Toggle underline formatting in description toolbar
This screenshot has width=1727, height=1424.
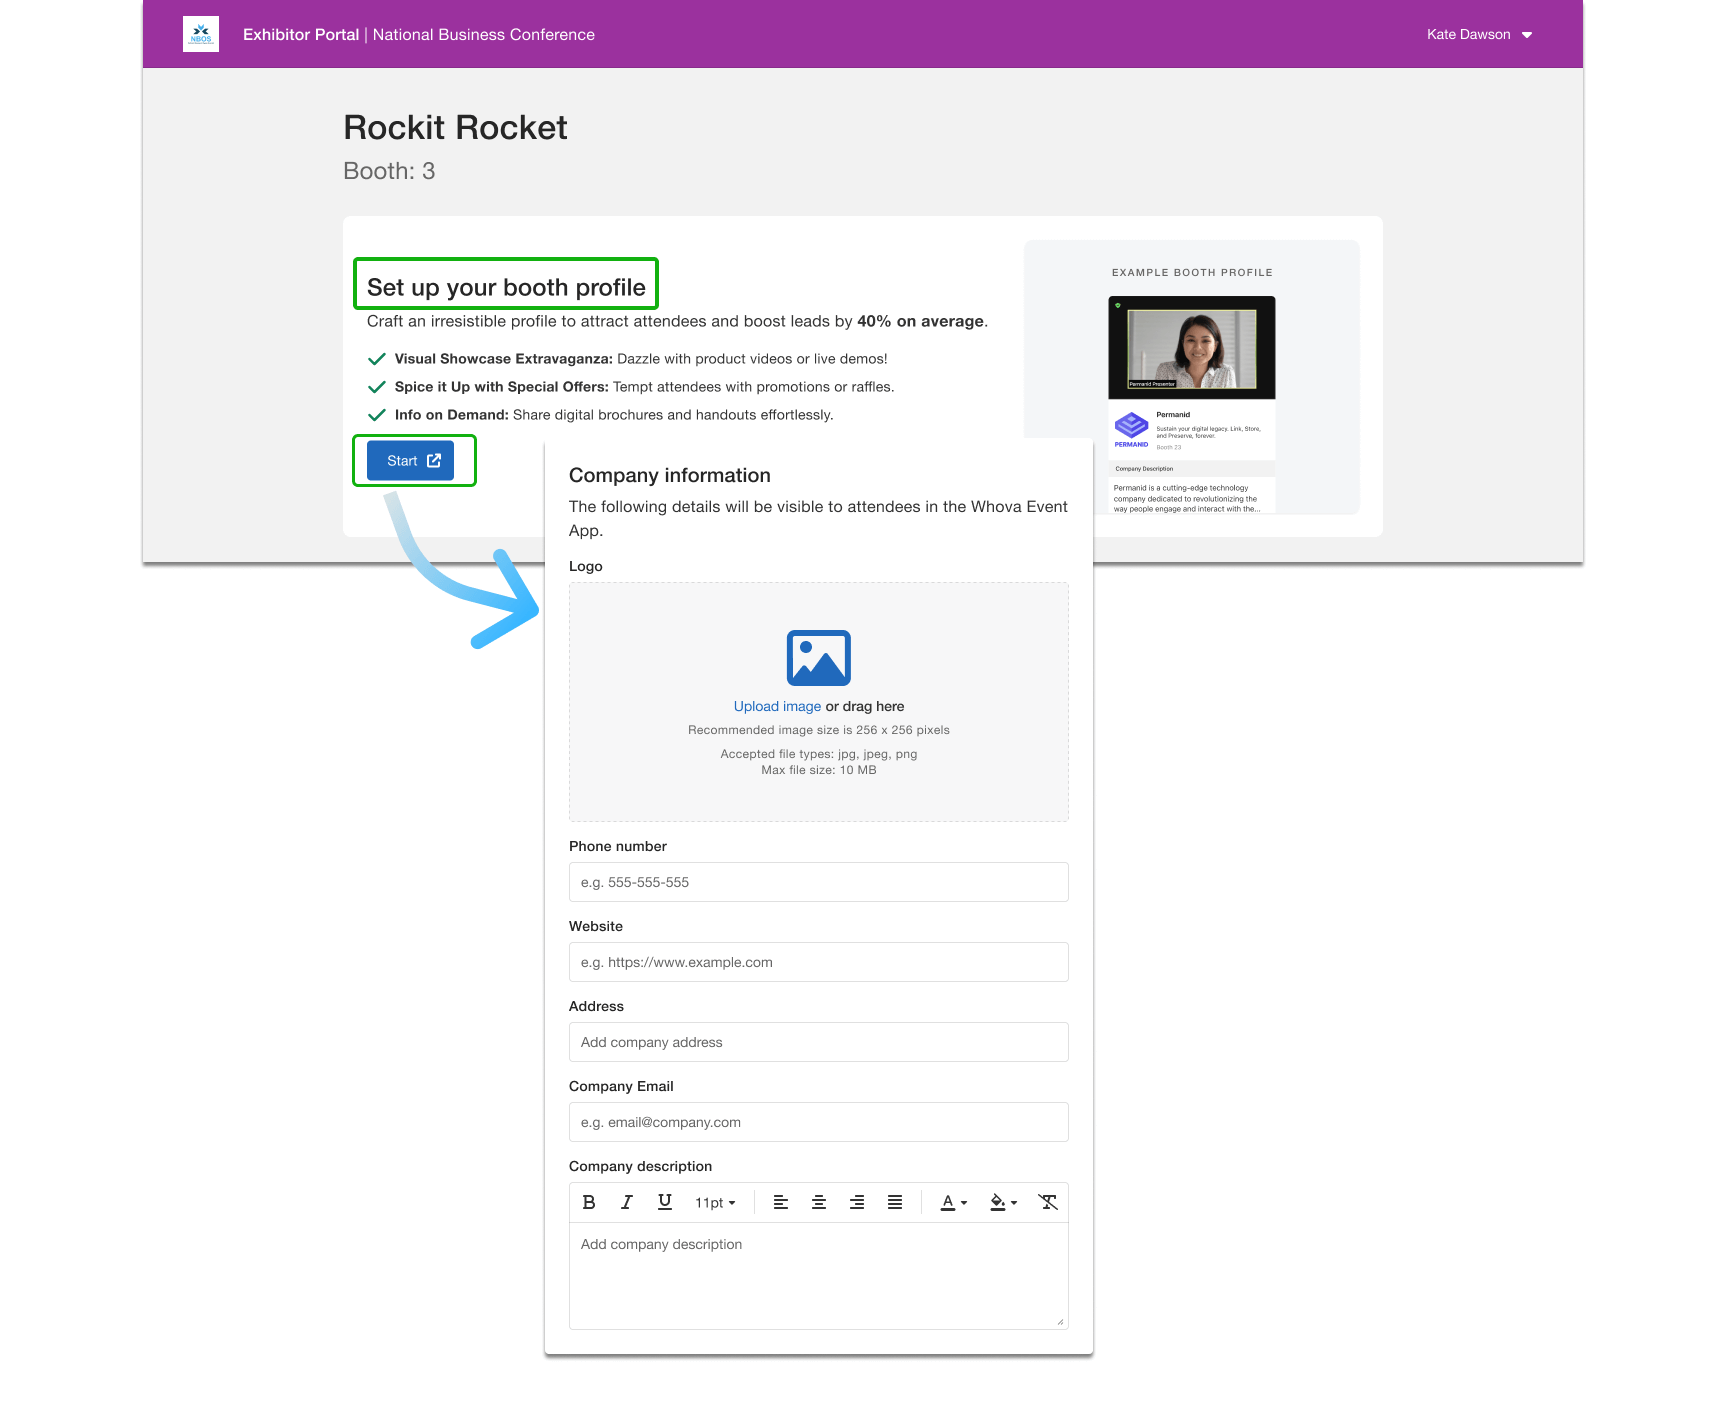[x=665, y=1203]
